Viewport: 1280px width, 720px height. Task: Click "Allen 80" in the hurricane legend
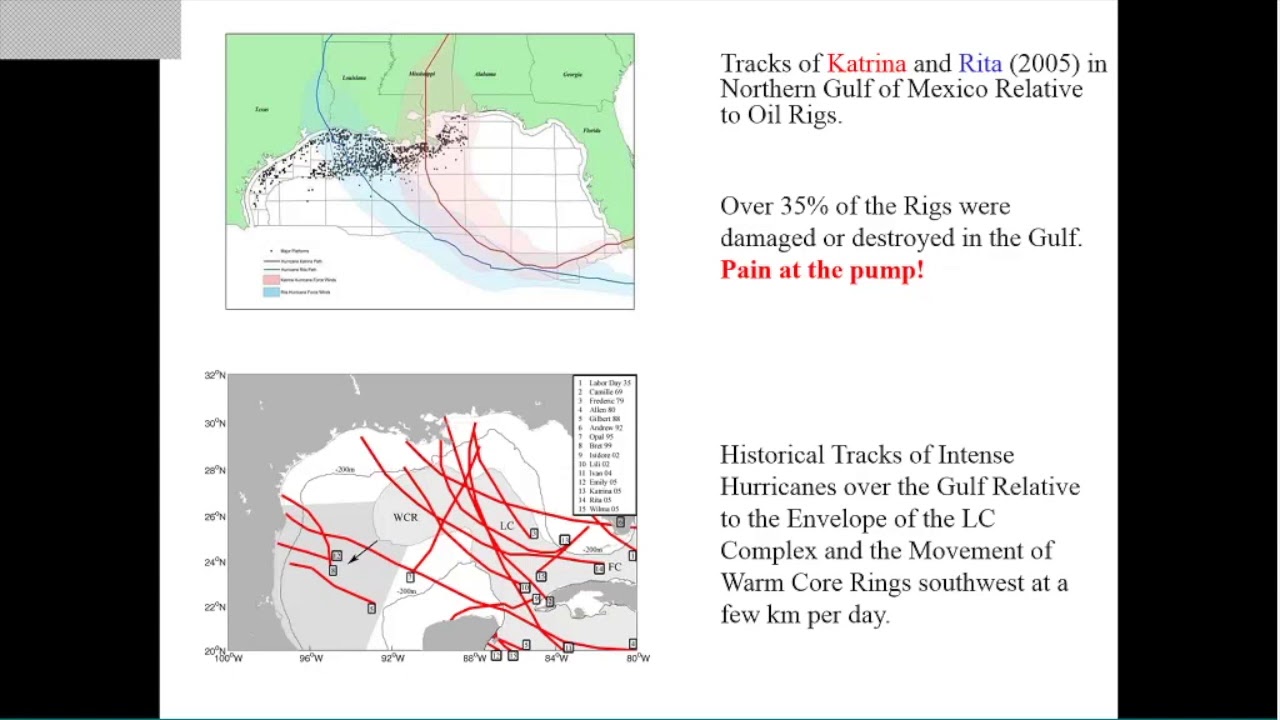coord(602,410)
